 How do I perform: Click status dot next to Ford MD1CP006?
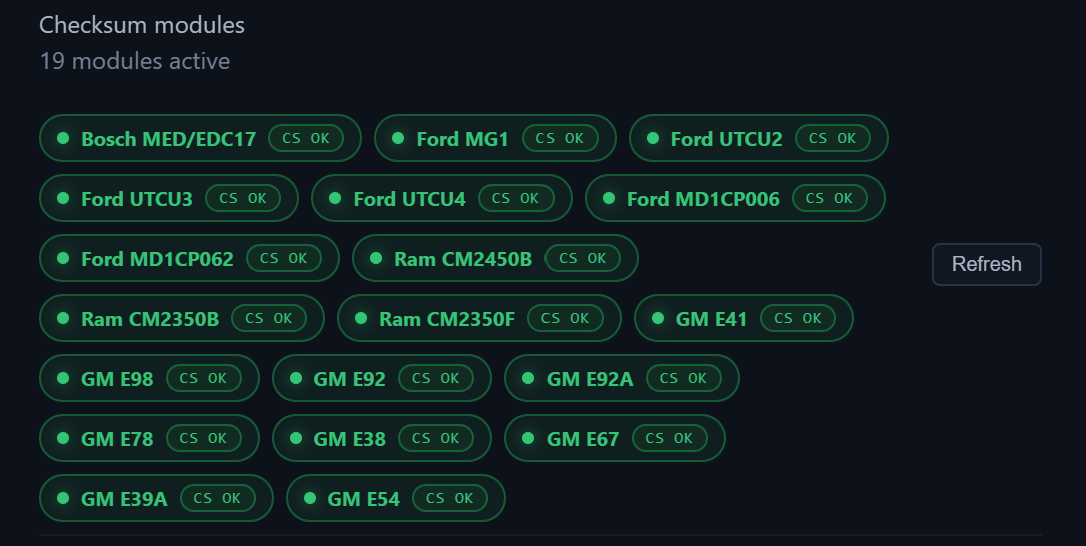coord(609,198)
